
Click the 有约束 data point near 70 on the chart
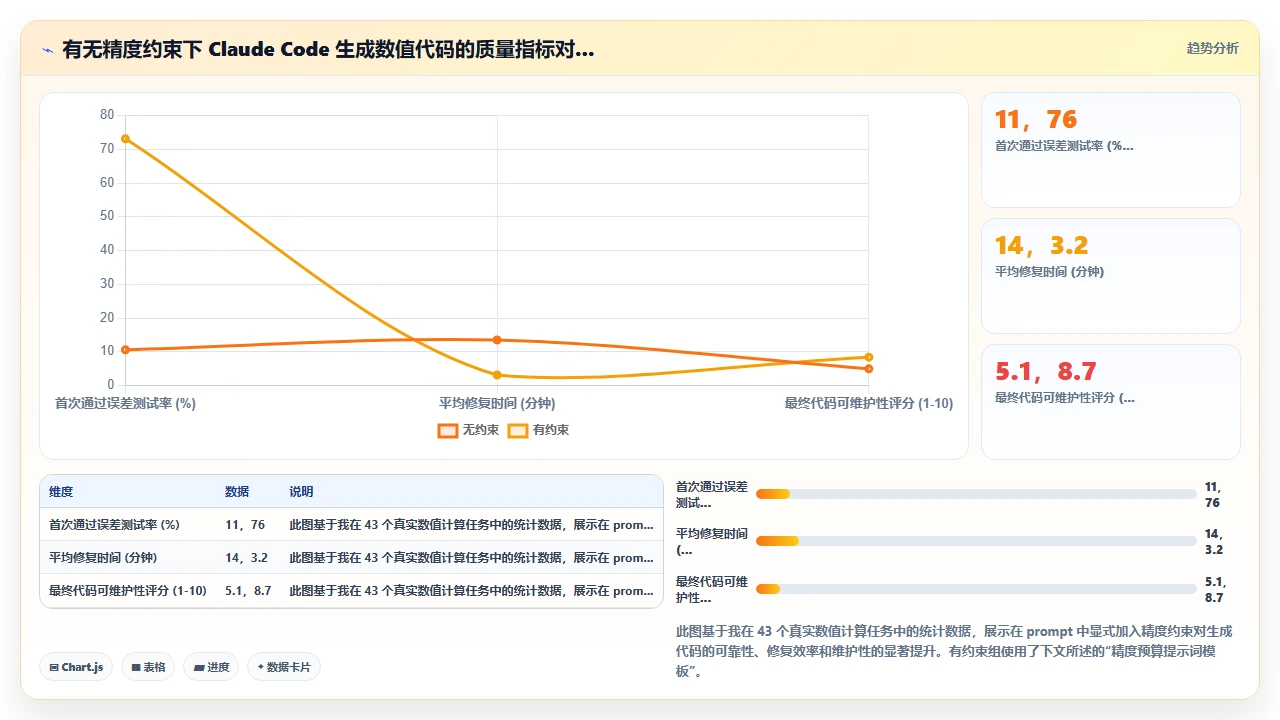click(x=125, y=138)
